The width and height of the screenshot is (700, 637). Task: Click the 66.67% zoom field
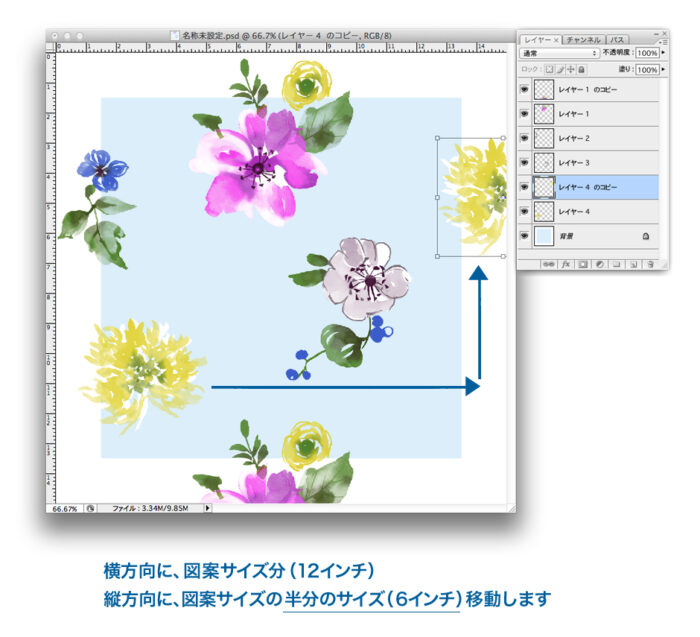65,508
